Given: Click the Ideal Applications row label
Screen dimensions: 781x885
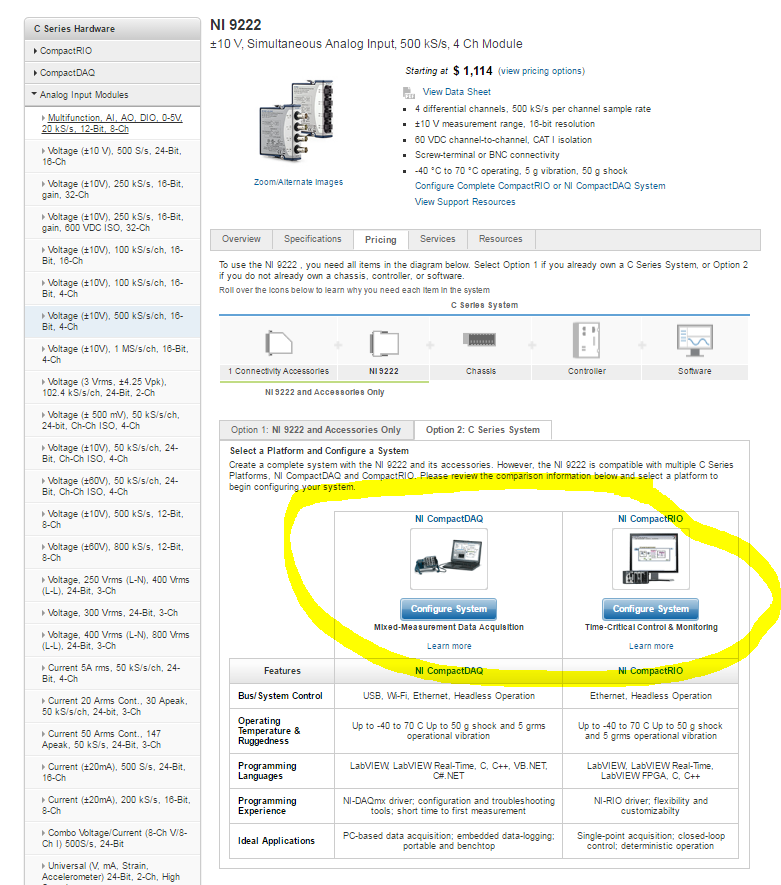Looking at the screenshot, I should coord(277,841).
